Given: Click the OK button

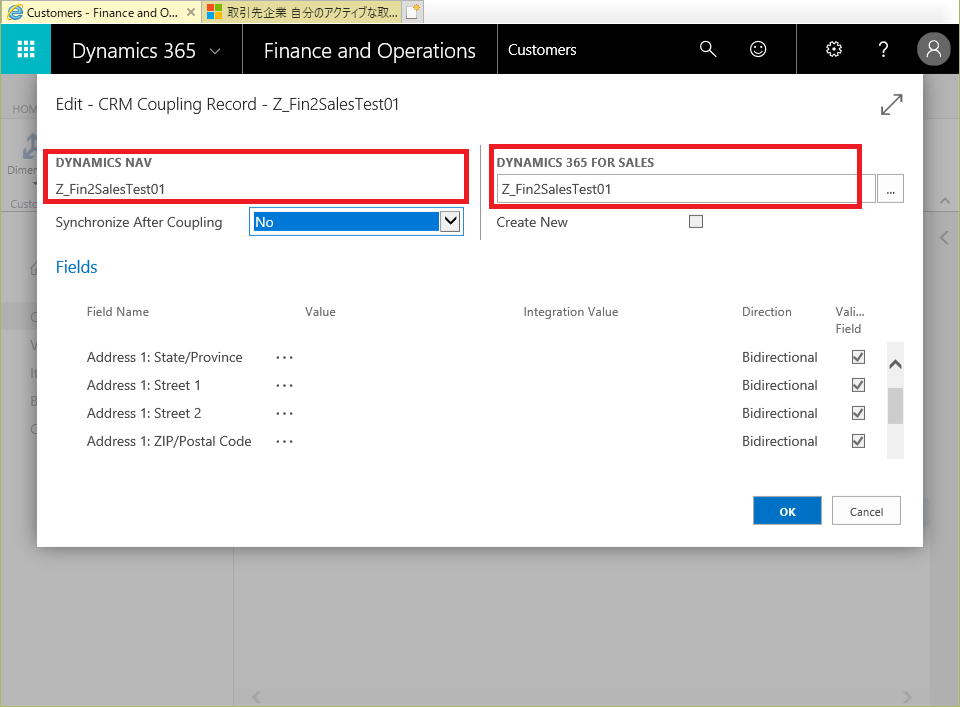Looking at the screenshot, I should (x=787, y=511).
